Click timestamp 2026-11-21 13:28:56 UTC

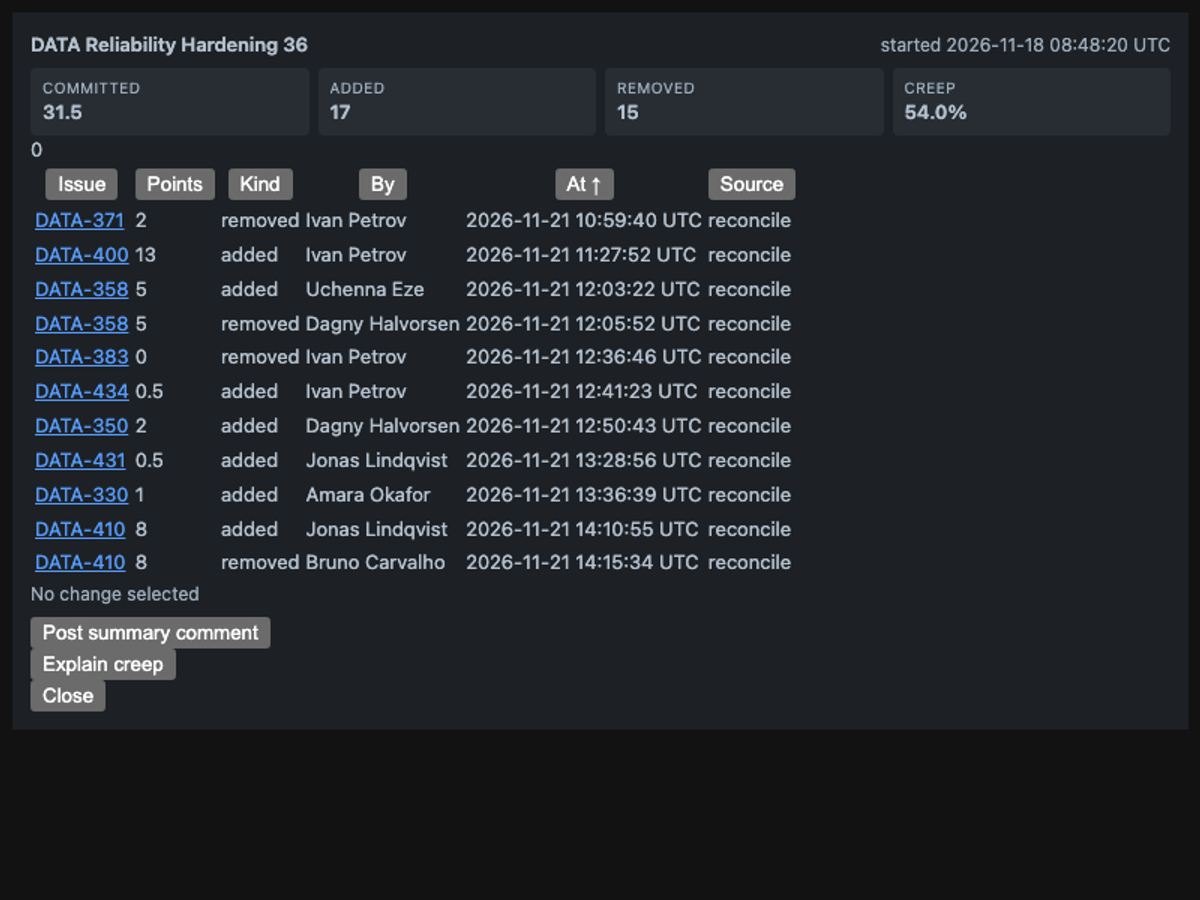tap(584, 460)
